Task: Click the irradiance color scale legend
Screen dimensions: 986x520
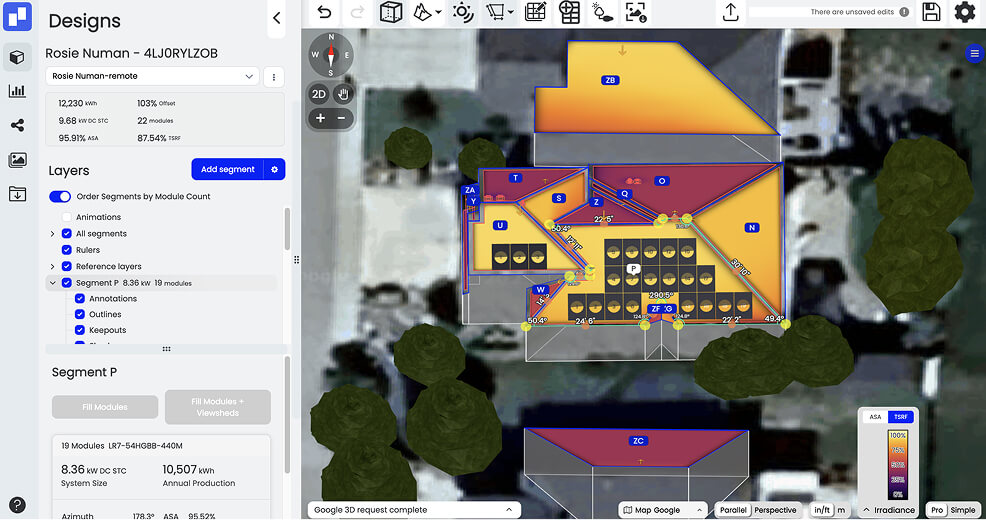Action: point(897,465)
